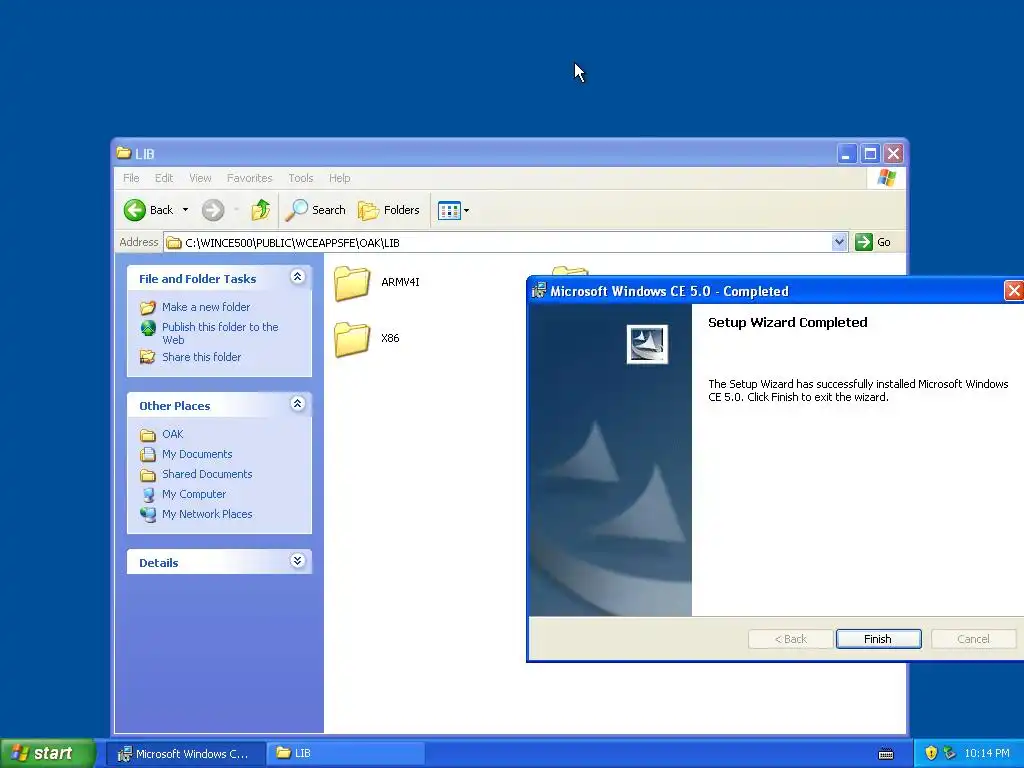Click the green Back arrow icon in Explorer
Screen dimensions: 1024x768
pos(135,210)
